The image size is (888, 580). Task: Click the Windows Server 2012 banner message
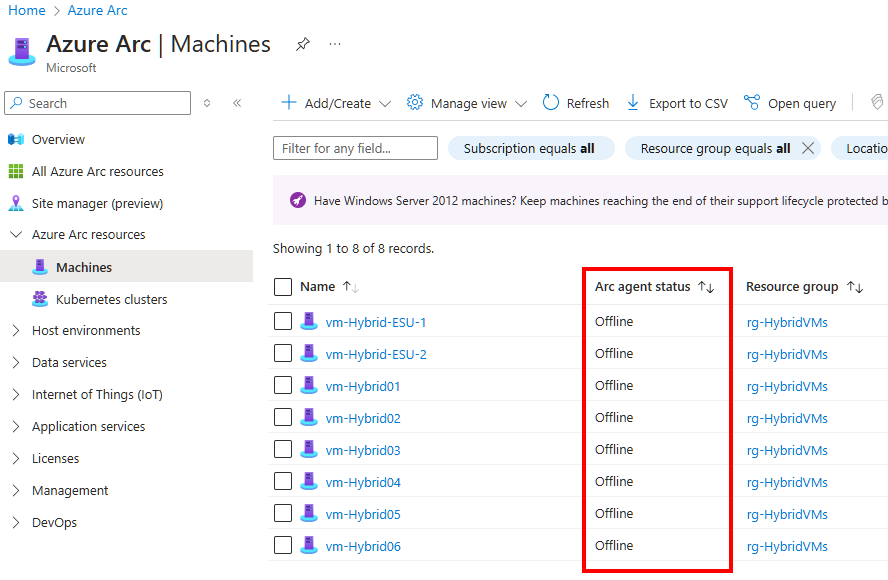click(x=600, y=201)
